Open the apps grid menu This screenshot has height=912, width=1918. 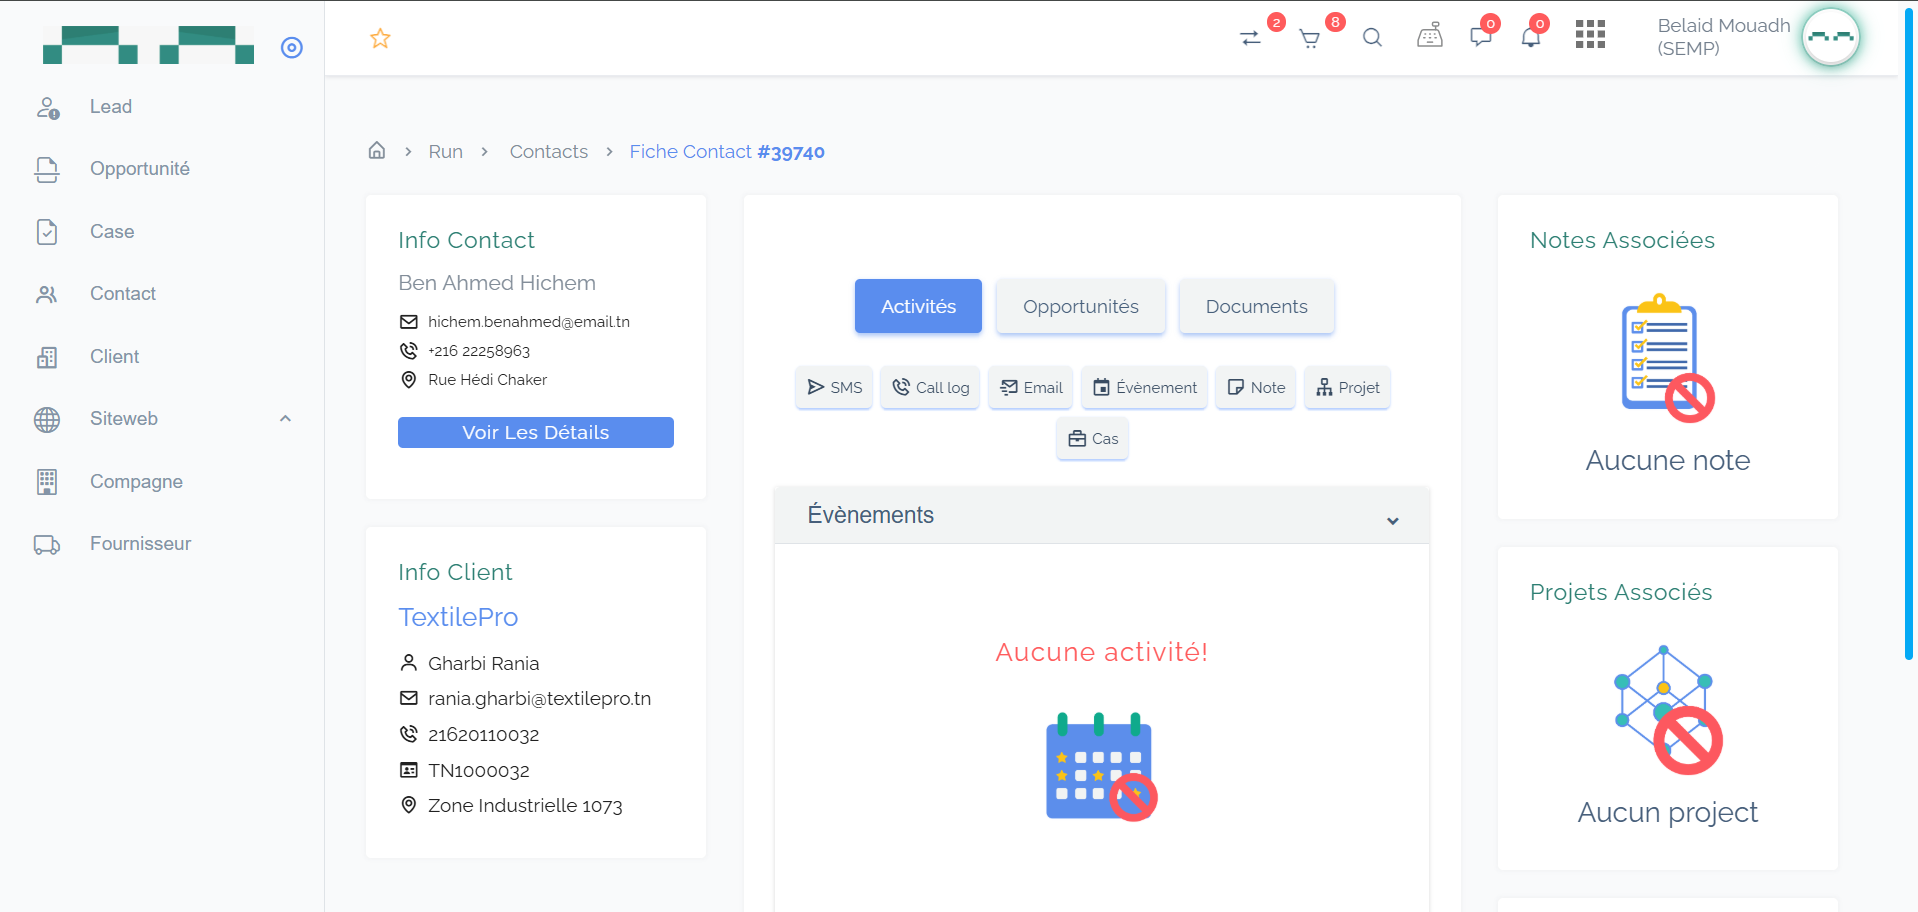(1590, 35)
